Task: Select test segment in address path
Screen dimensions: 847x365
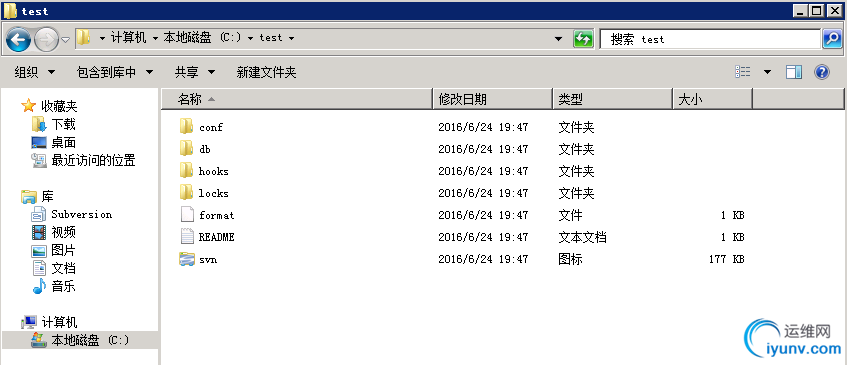Action: (271, 38)
